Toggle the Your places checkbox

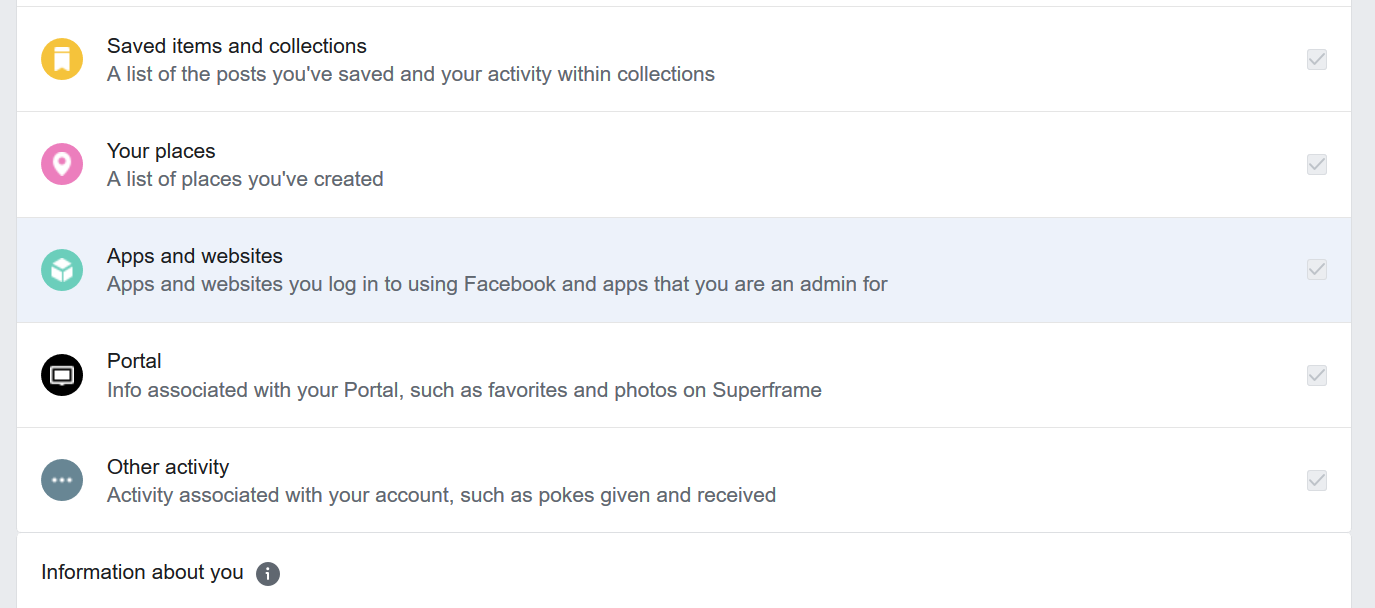(1317, 164)
